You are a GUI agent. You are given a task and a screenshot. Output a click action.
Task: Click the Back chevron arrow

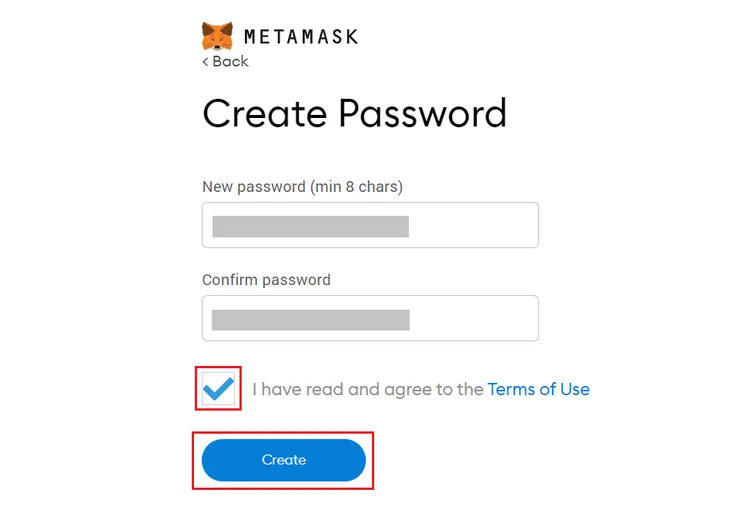click(x=206, y=62)
